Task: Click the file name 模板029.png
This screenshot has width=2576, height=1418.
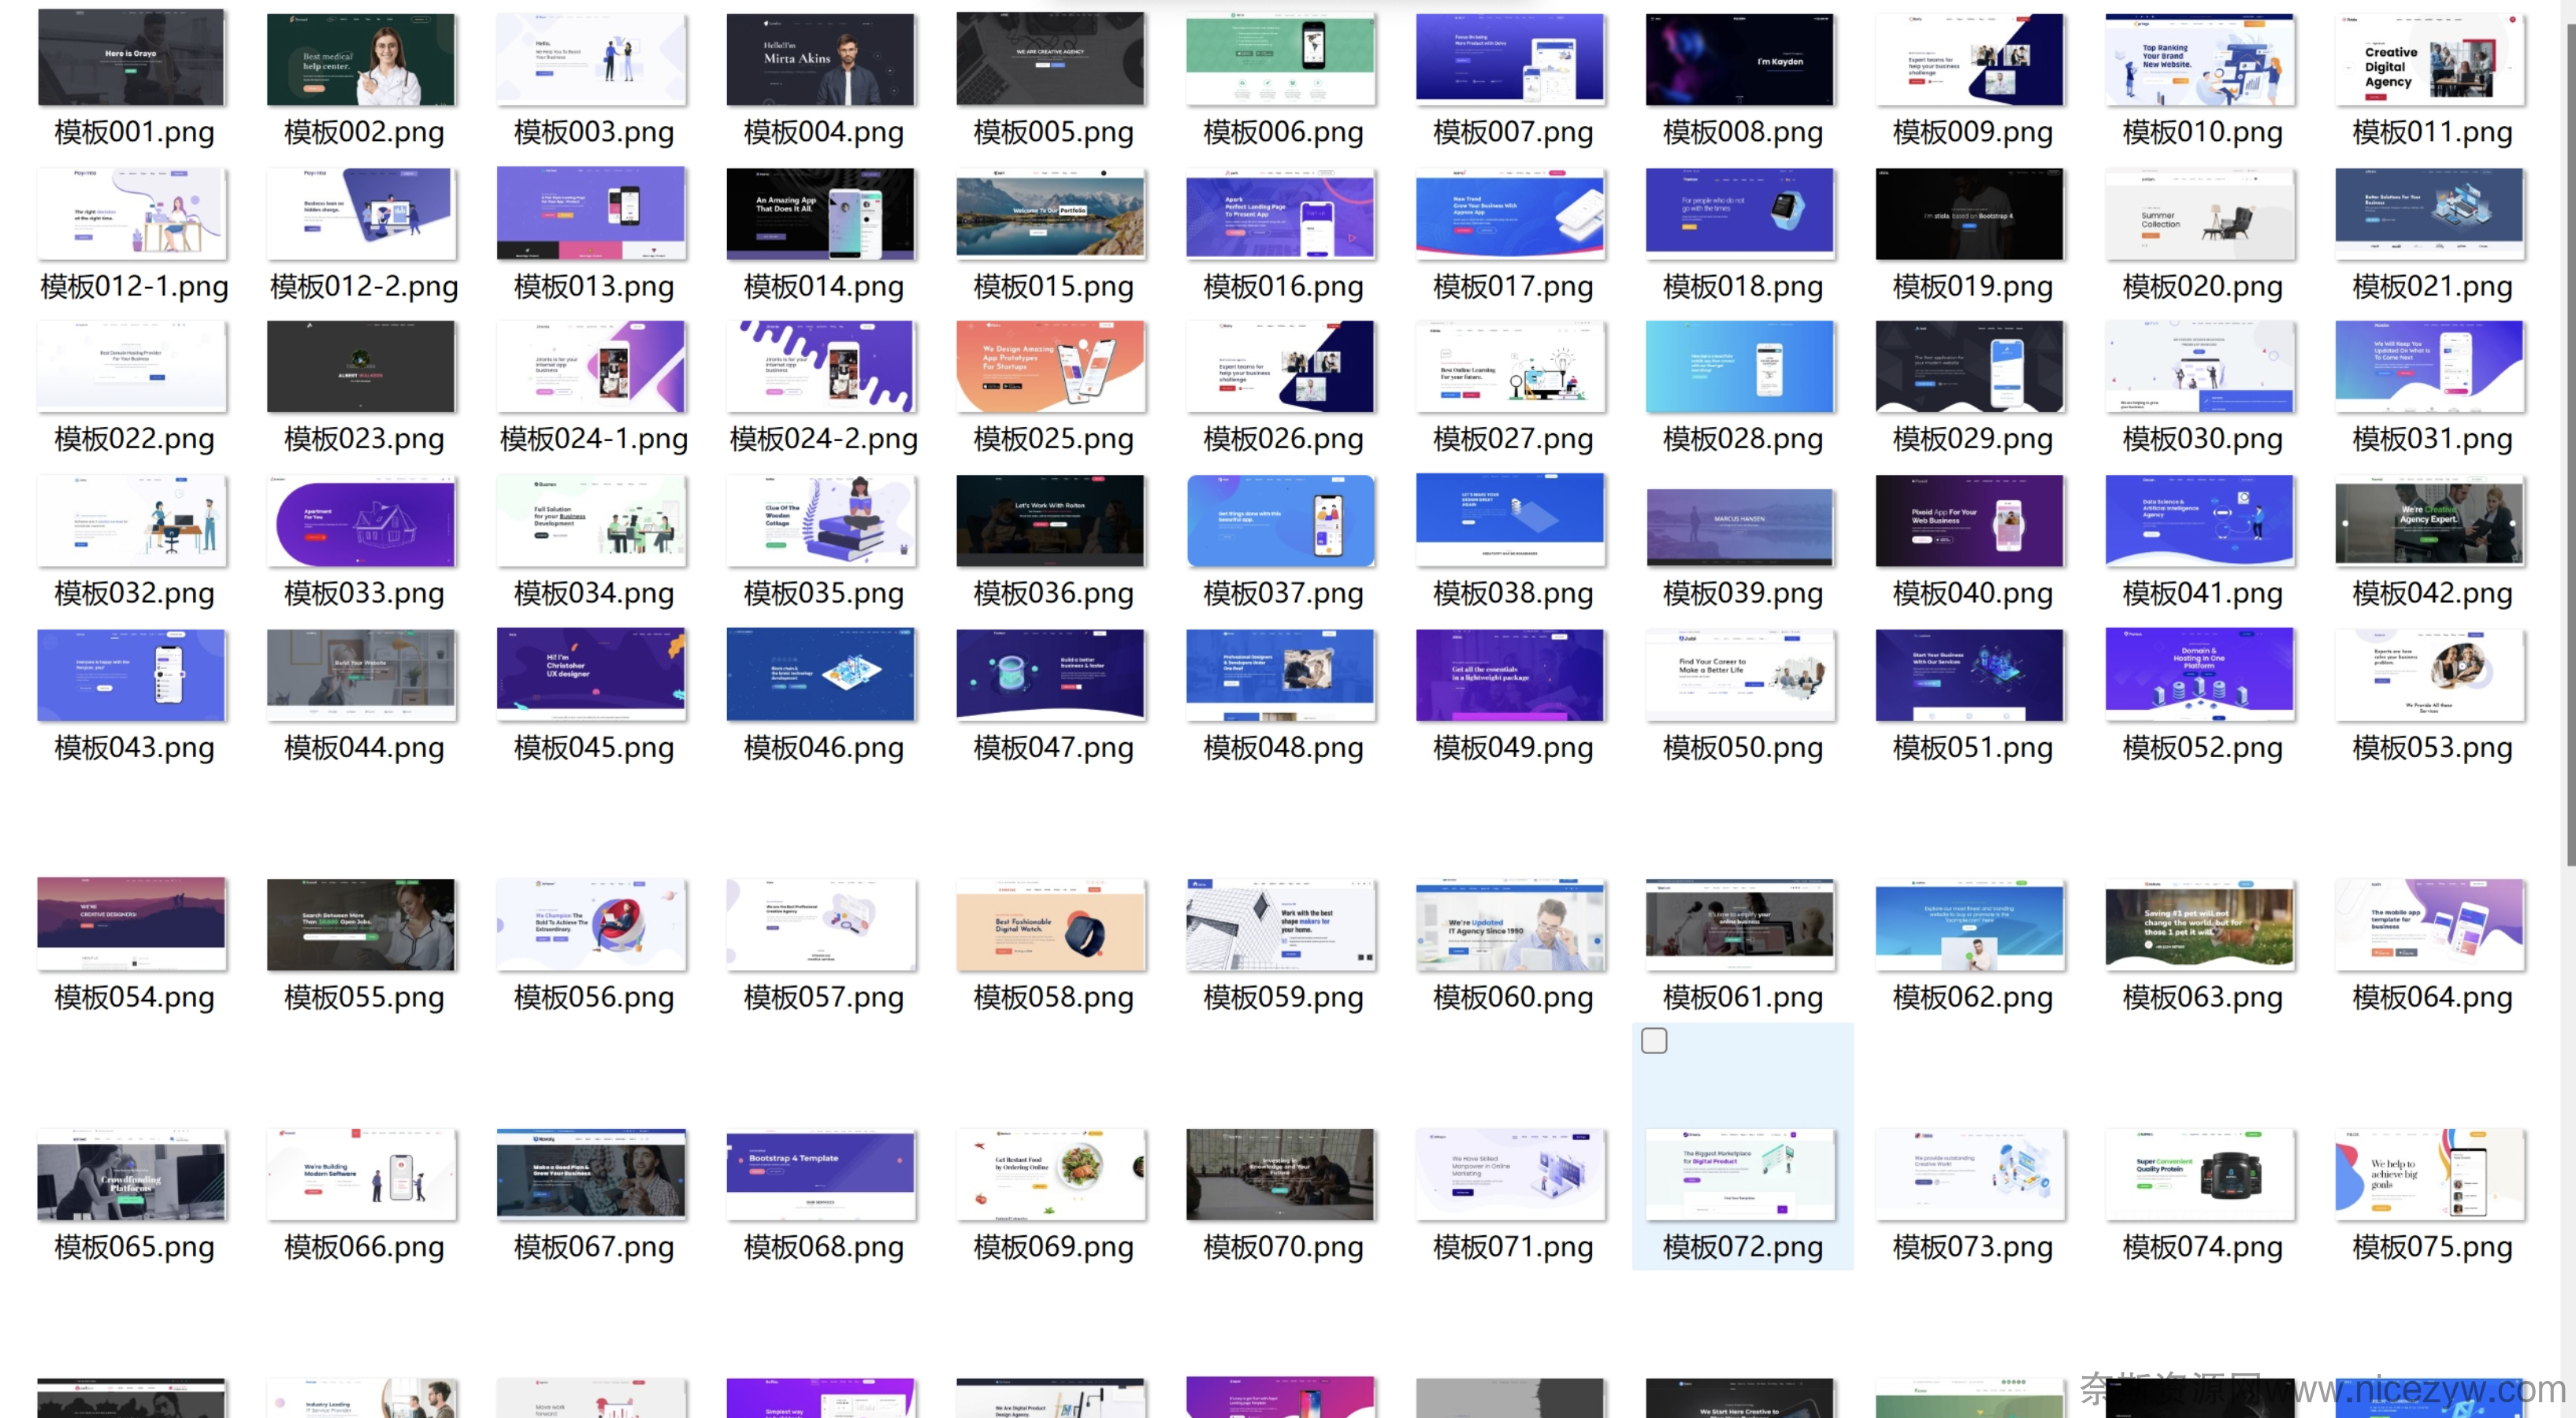Action: point(1972,439)
